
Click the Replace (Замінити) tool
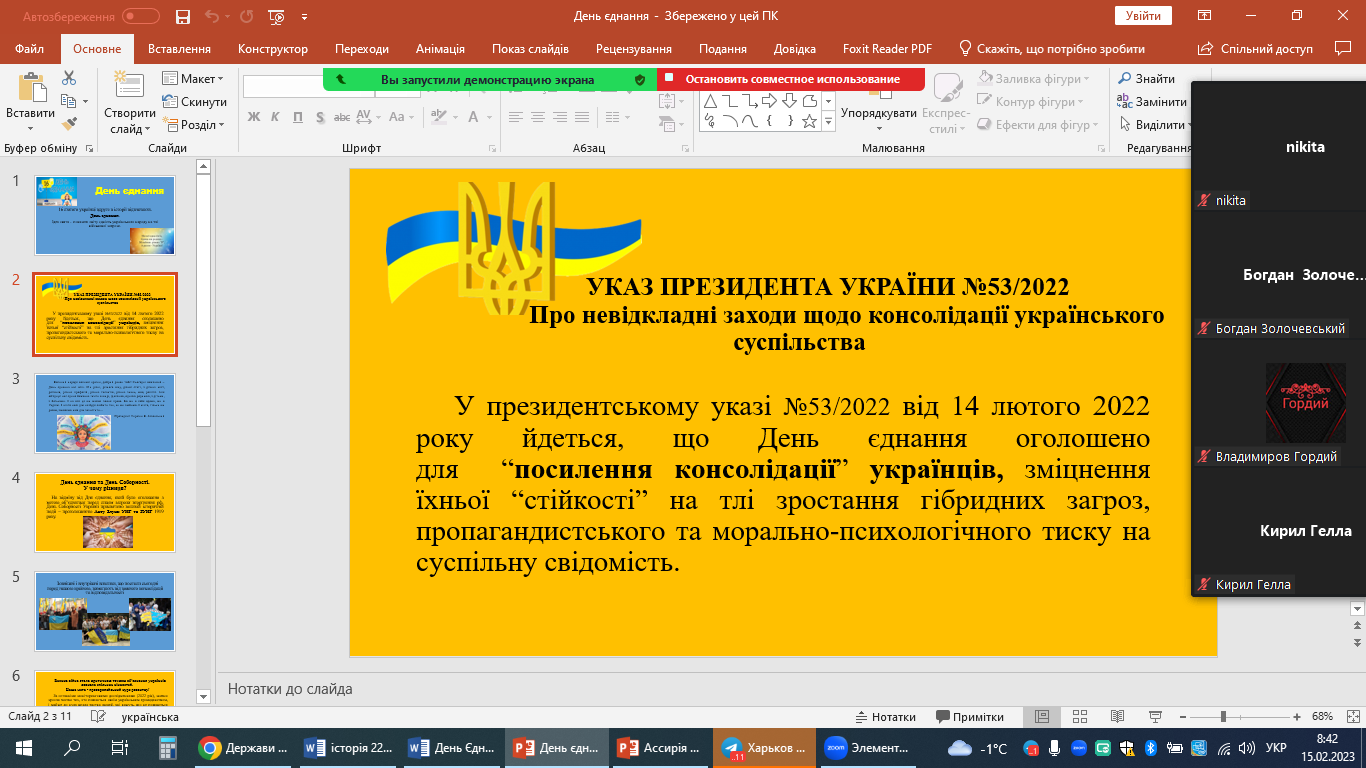[1152, 102]
